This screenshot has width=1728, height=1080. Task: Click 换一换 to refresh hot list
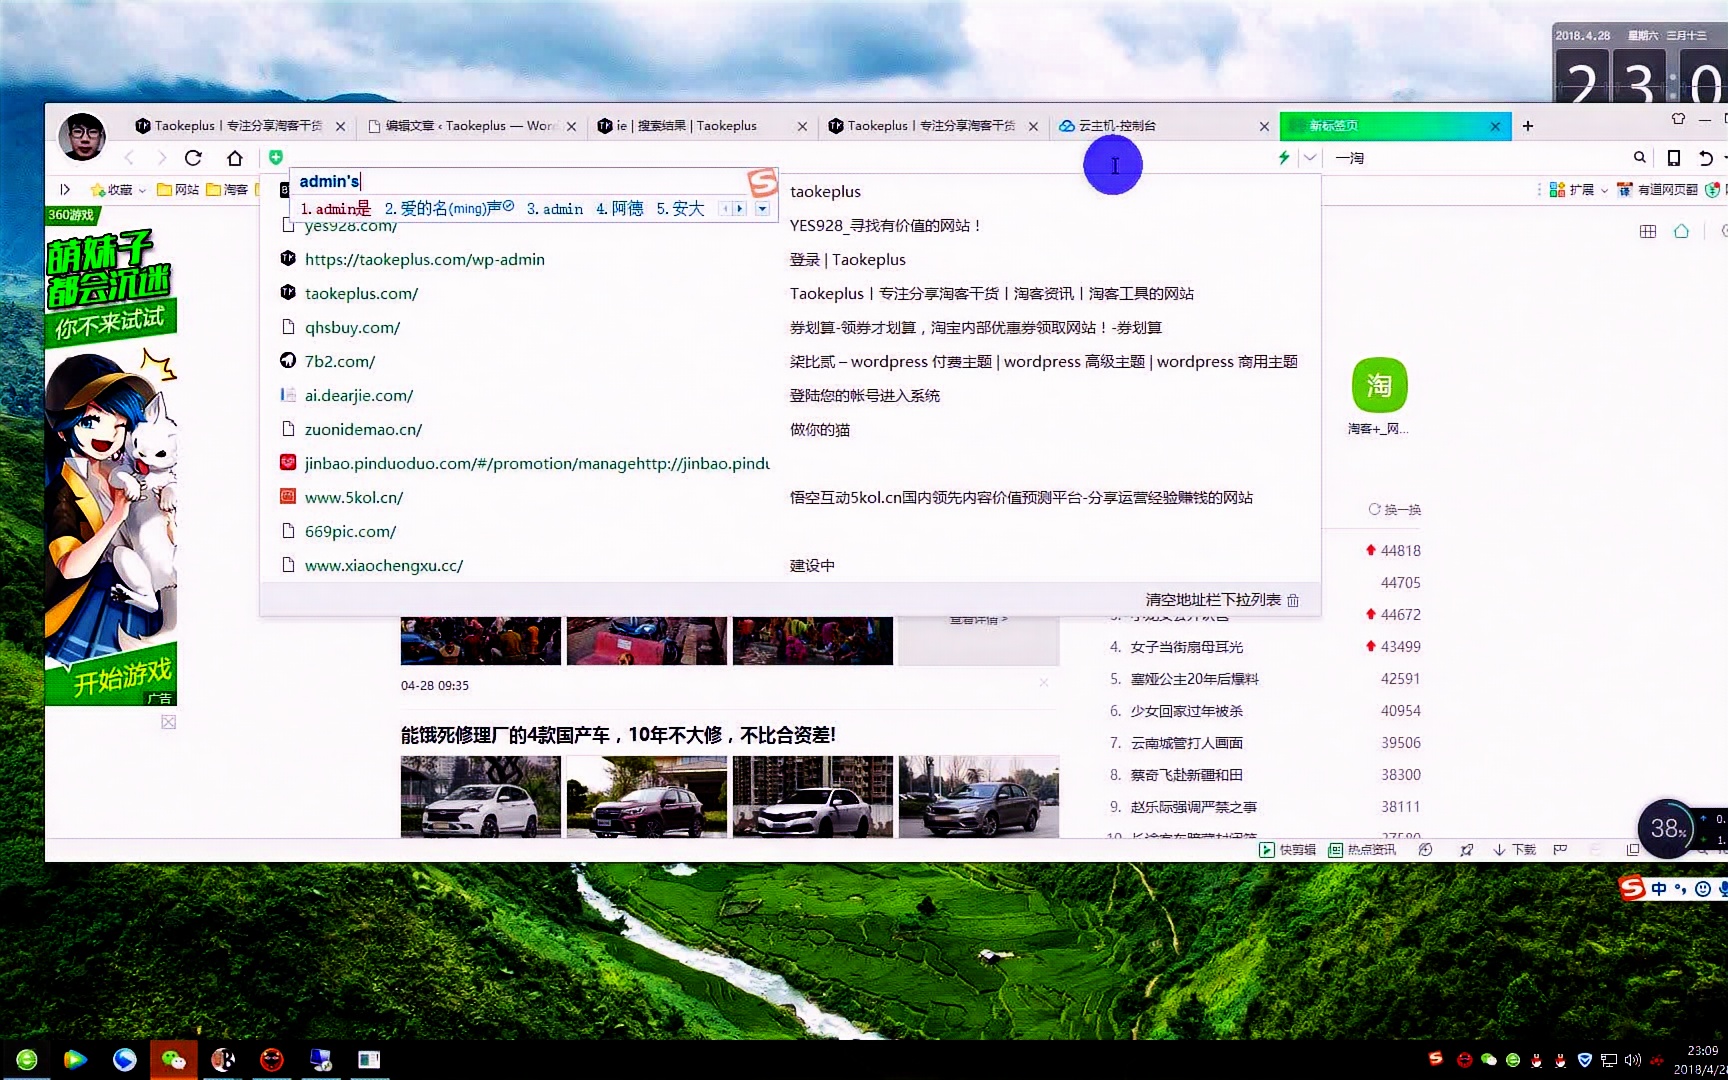click(1395, 510)
